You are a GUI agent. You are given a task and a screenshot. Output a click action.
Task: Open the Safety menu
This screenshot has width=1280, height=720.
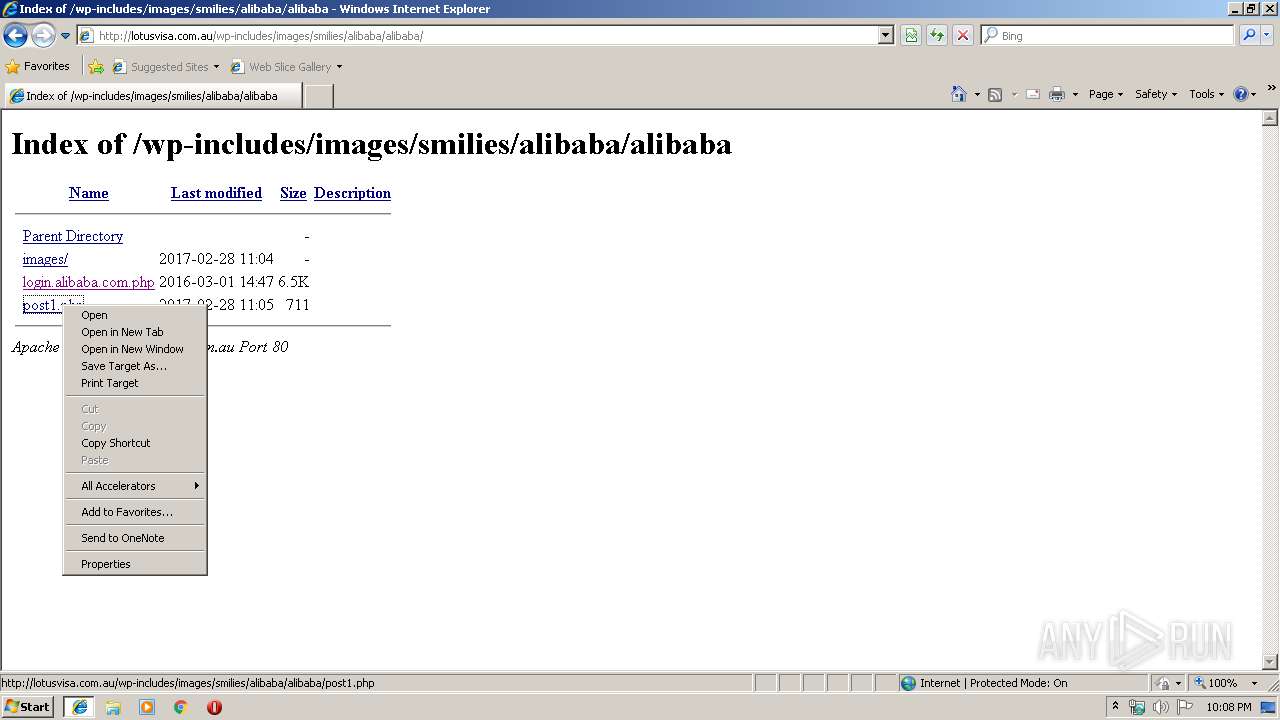tap(1156, 94)
